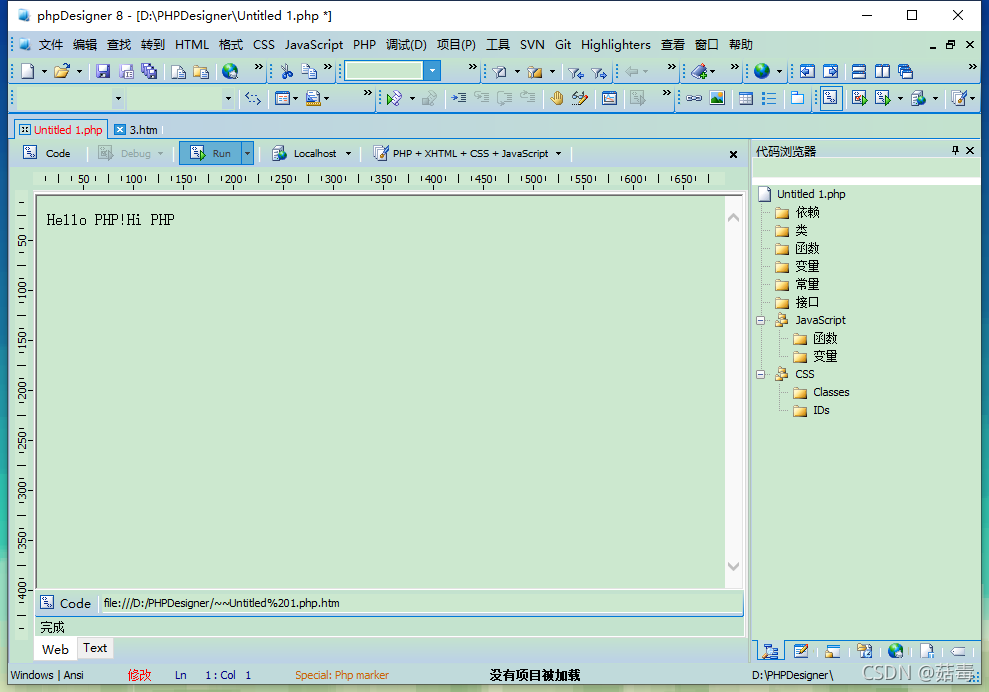This screenshot has width=989, height=692.
Task: Open the 编辑 menu
Action: [85, 45]
